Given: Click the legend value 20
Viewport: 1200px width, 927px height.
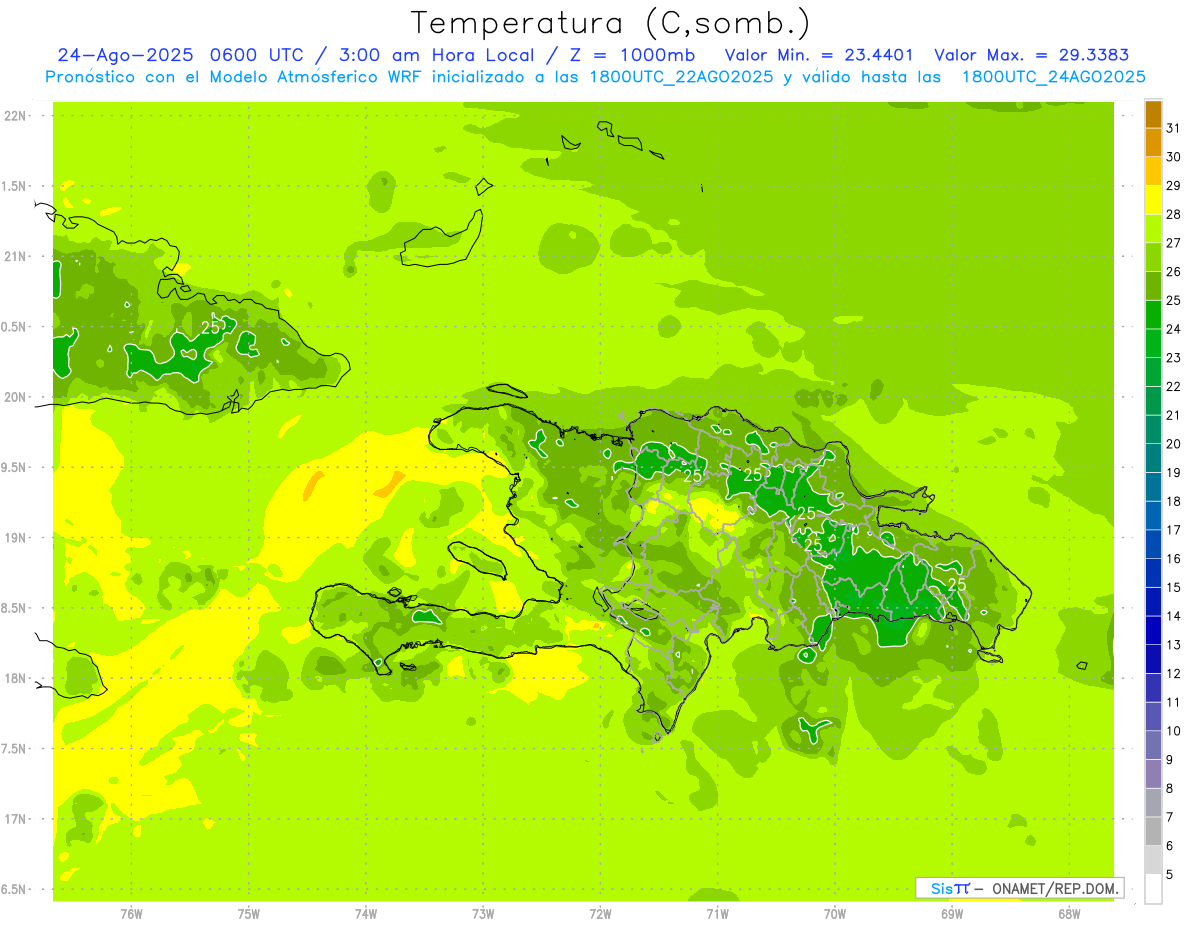Looking at the screenshot, I should coord(1173,444).
